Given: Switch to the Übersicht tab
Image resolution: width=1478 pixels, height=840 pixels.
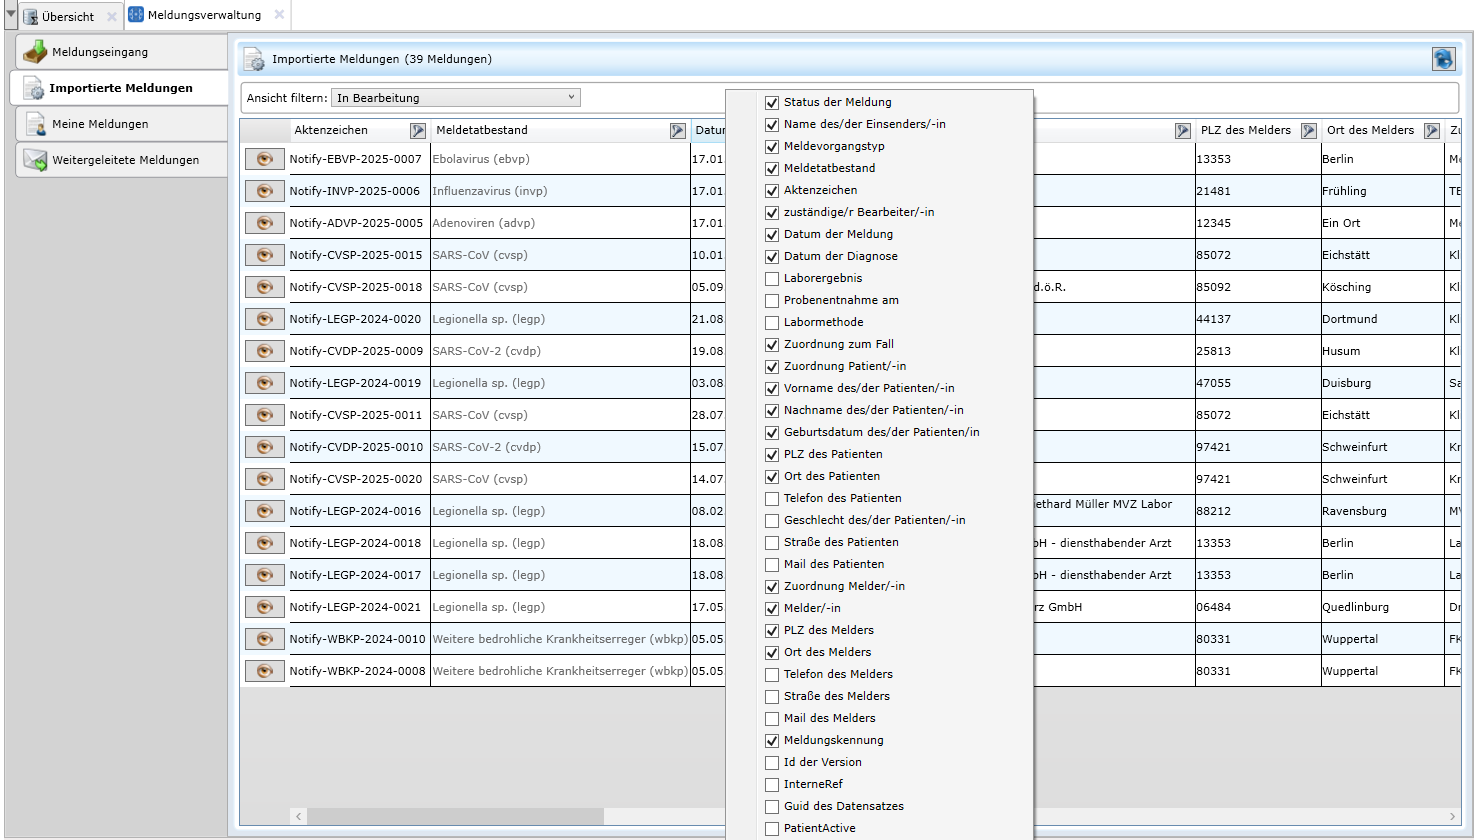Looking at the screenshot, I should pyautogui.click(x=67, y=16).
